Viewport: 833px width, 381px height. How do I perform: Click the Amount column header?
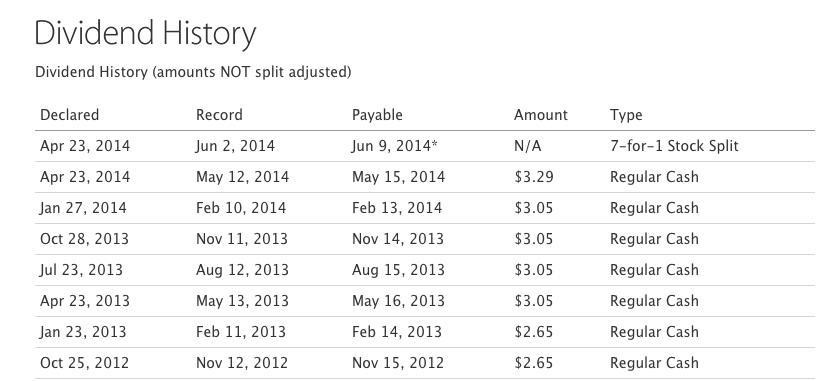(x=541, y=115)
